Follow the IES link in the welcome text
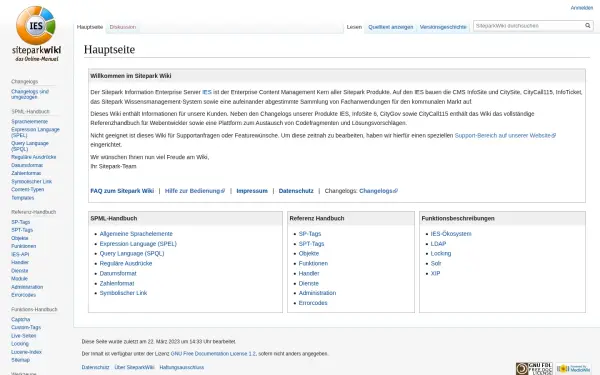 (207, 92)
